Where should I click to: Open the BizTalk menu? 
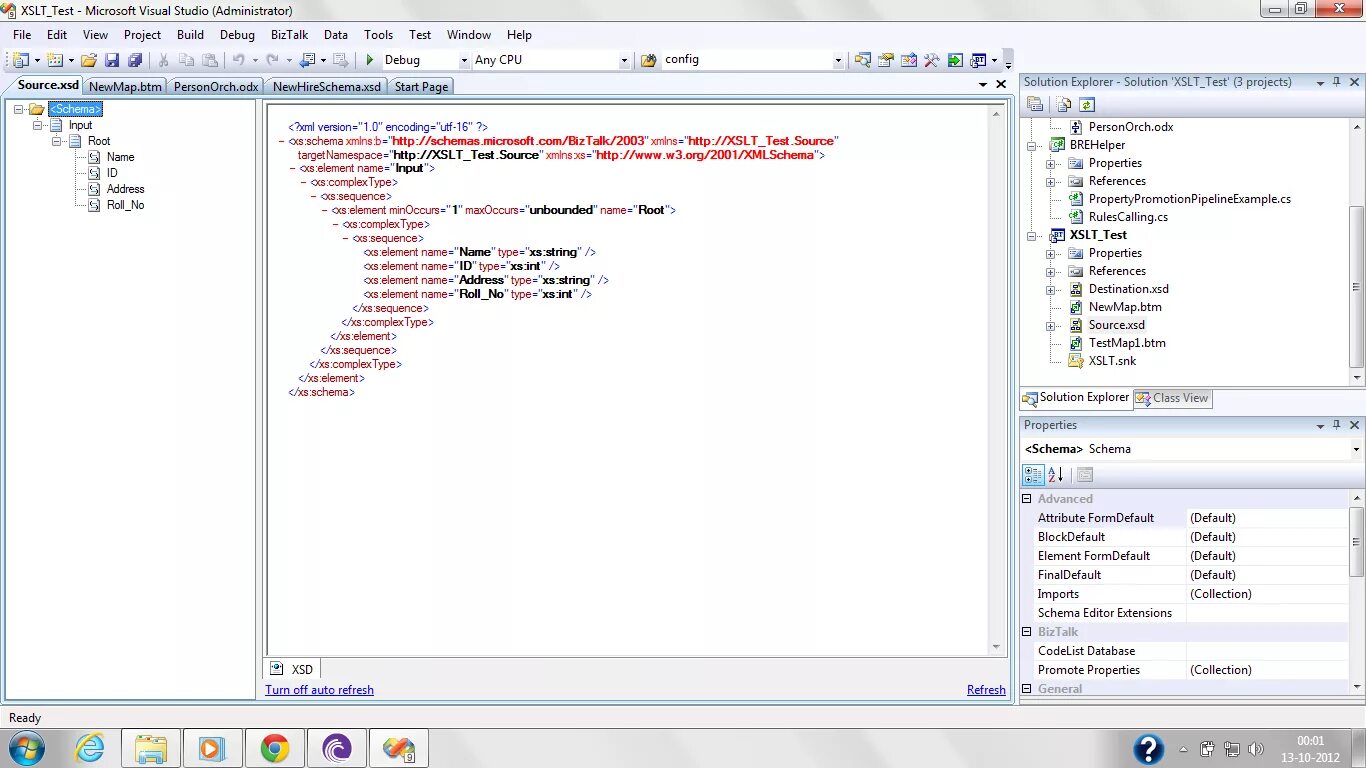pyautogui.click(x=289, y=34)
